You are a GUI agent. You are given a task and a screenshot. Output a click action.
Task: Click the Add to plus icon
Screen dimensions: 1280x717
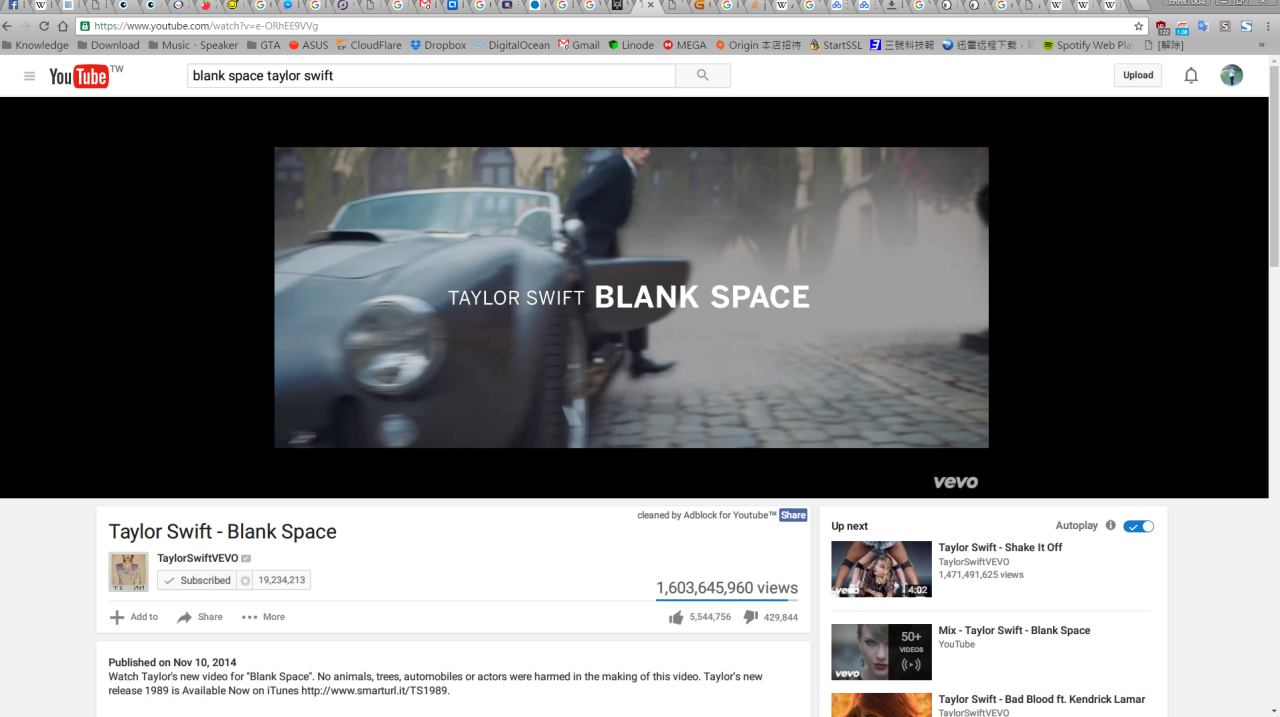point(117,617)
